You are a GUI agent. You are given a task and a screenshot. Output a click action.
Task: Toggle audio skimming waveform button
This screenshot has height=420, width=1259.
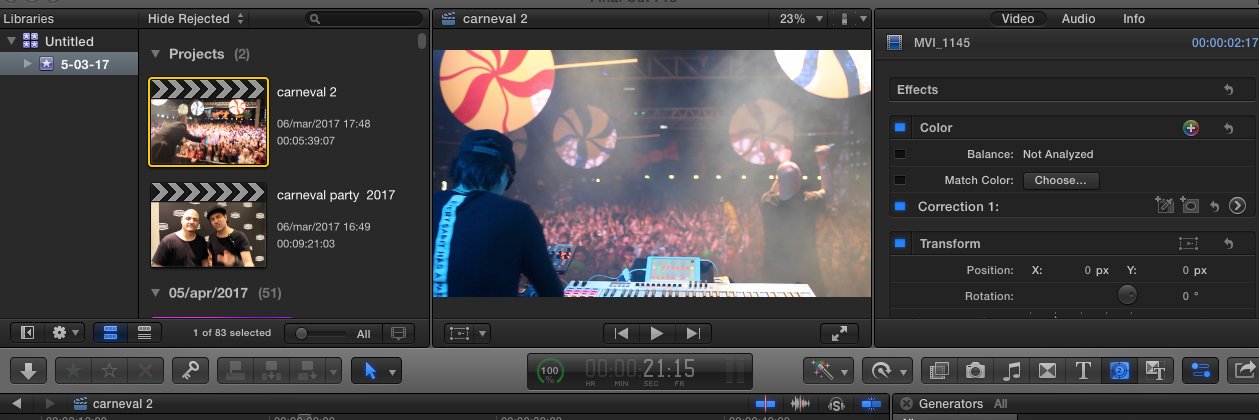click(801, 404)
